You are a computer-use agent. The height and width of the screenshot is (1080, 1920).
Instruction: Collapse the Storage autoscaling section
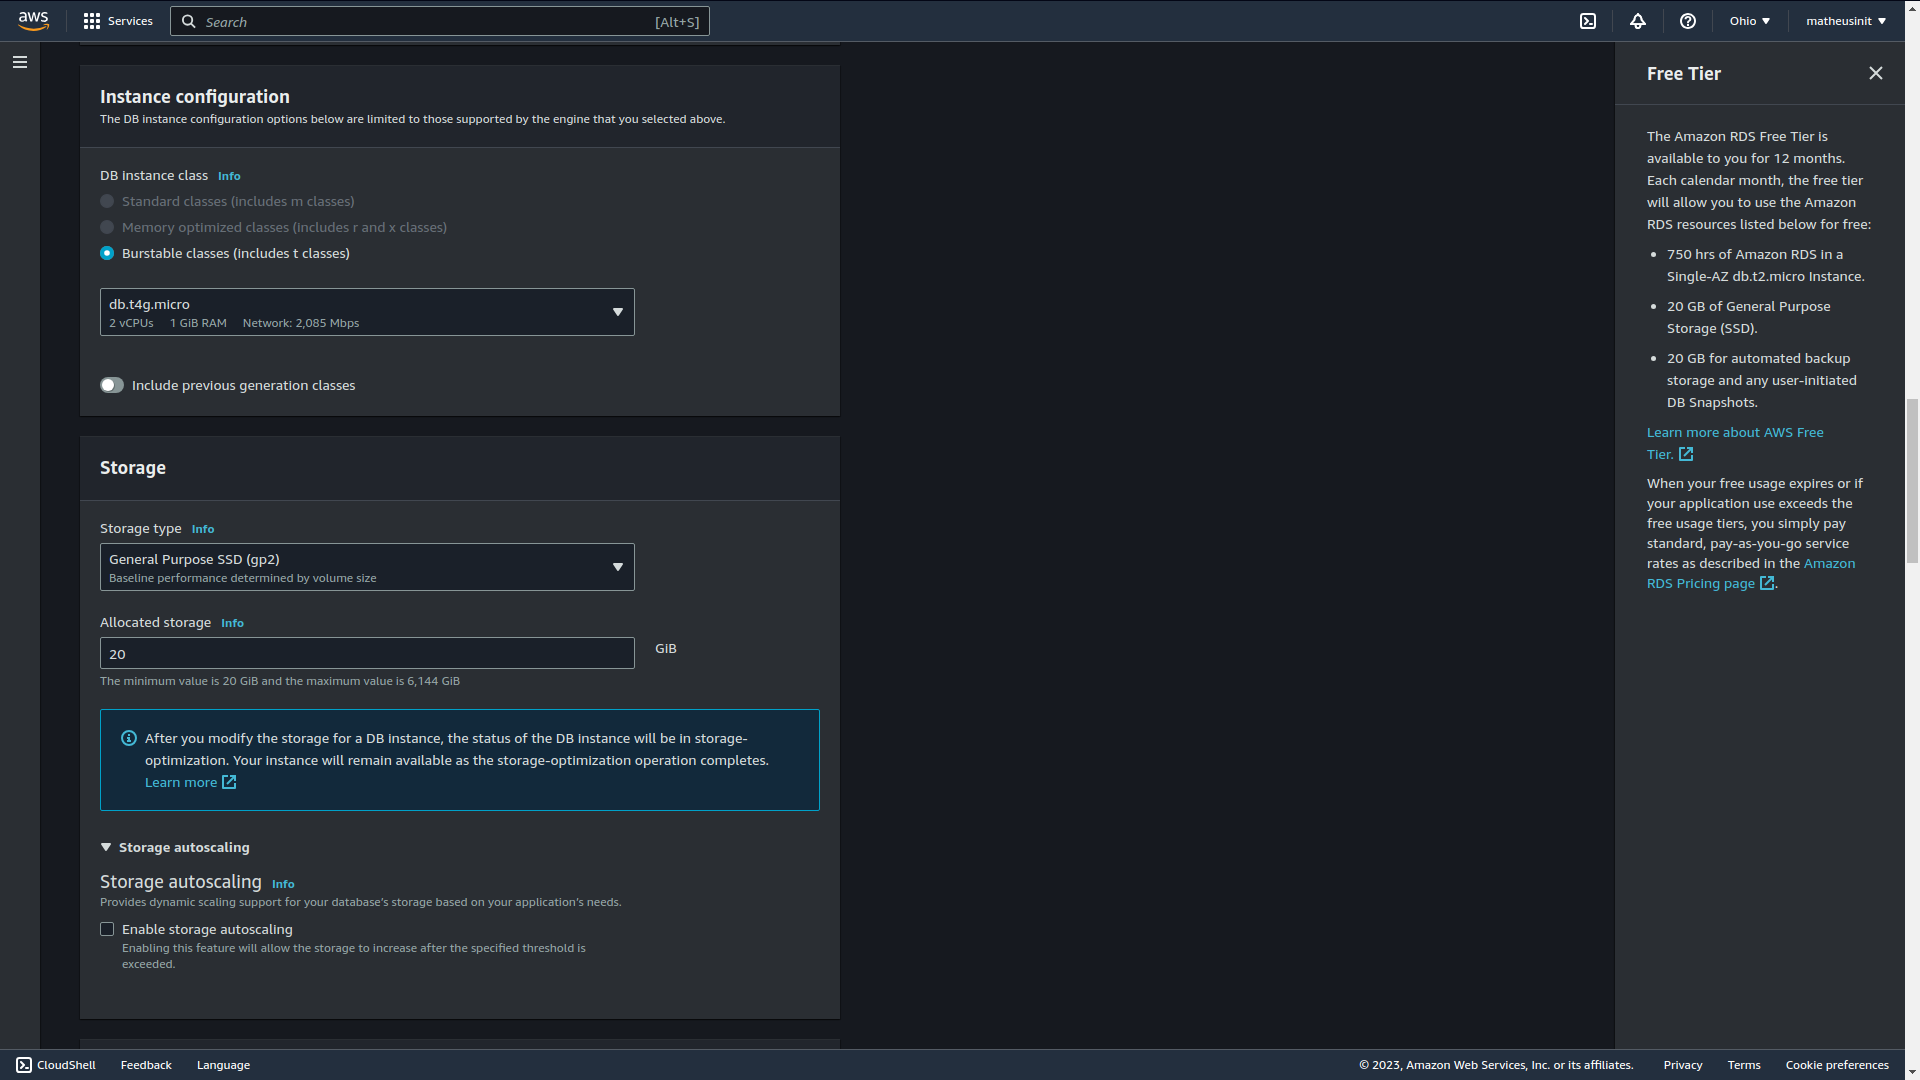click(x=106, y=847)
